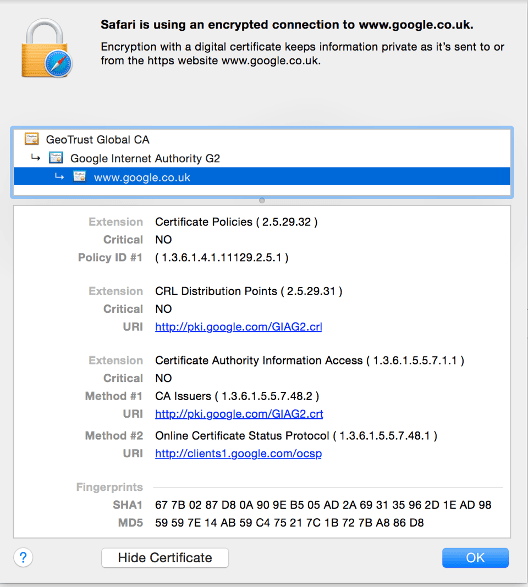Click Online Certificate Status Protocol text
528x587 pixels.
coord(296,436)
